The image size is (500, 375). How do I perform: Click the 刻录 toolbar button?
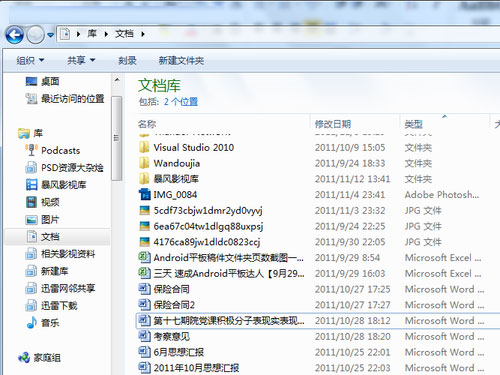point(127,60)
